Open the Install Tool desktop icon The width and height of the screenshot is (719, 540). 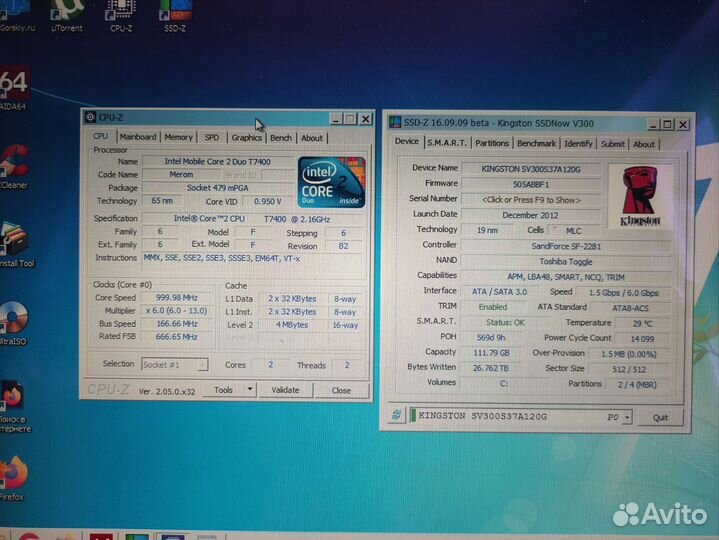click(17, 244)
